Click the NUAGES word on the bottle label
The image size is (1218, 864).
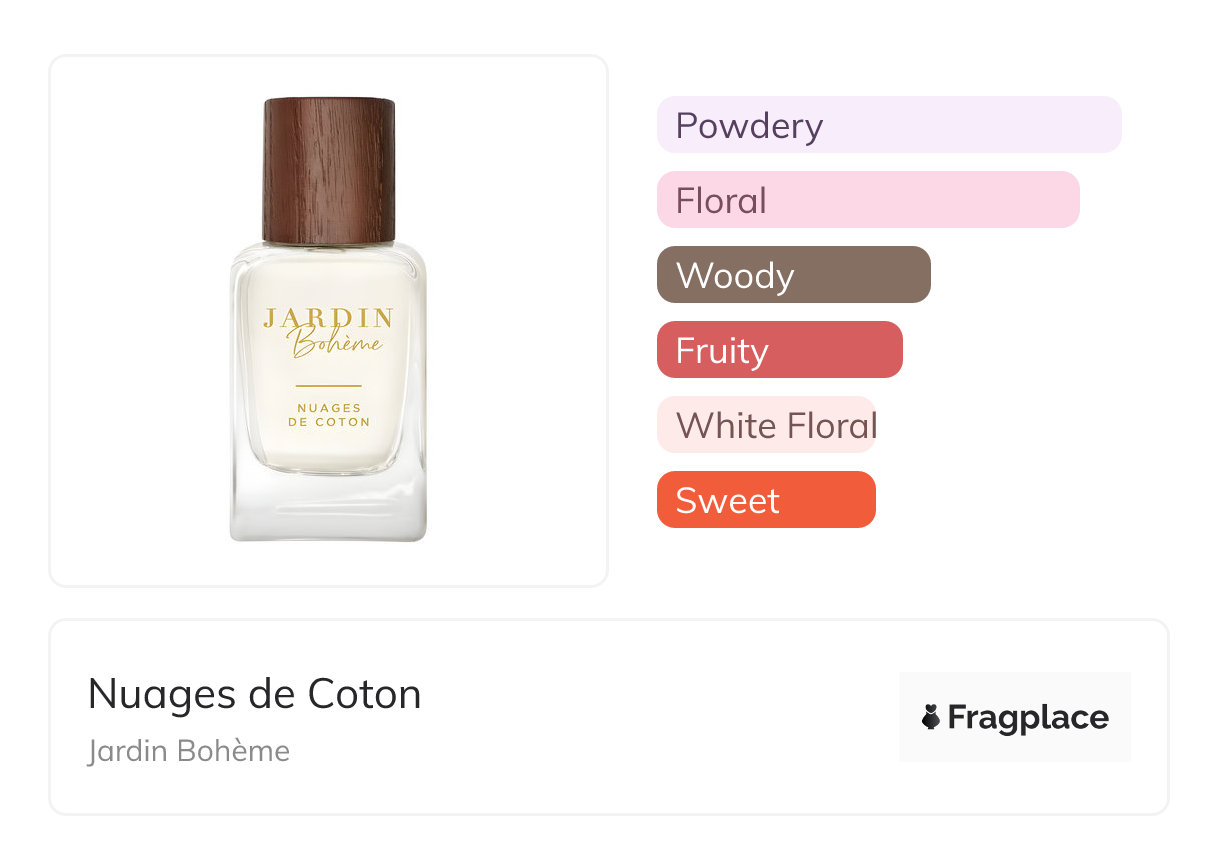click(x=328, y=408)
